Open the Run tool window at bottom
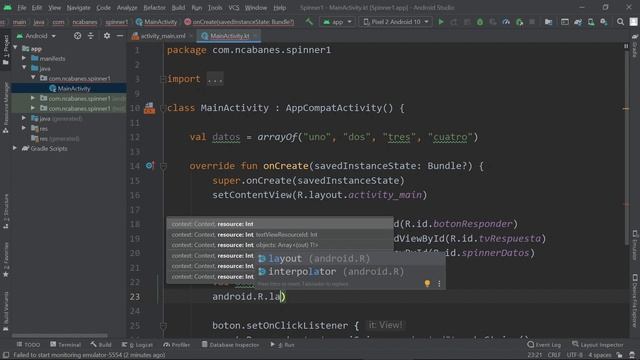 [282, 345]
